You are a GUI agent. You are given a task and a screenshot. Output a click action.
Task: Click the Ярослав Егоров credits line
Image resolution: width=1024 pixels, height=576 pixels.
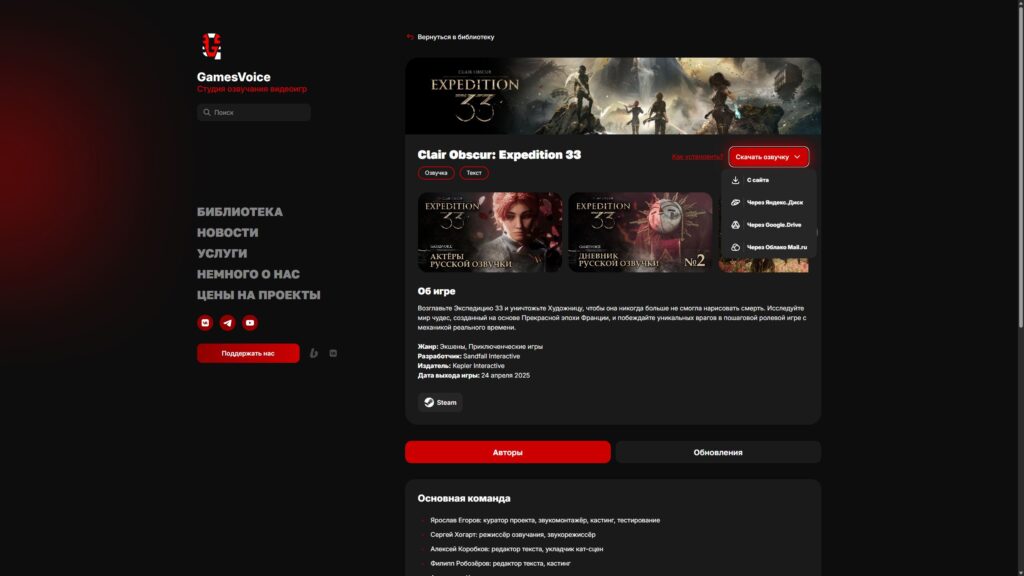[x=545, y=520]
